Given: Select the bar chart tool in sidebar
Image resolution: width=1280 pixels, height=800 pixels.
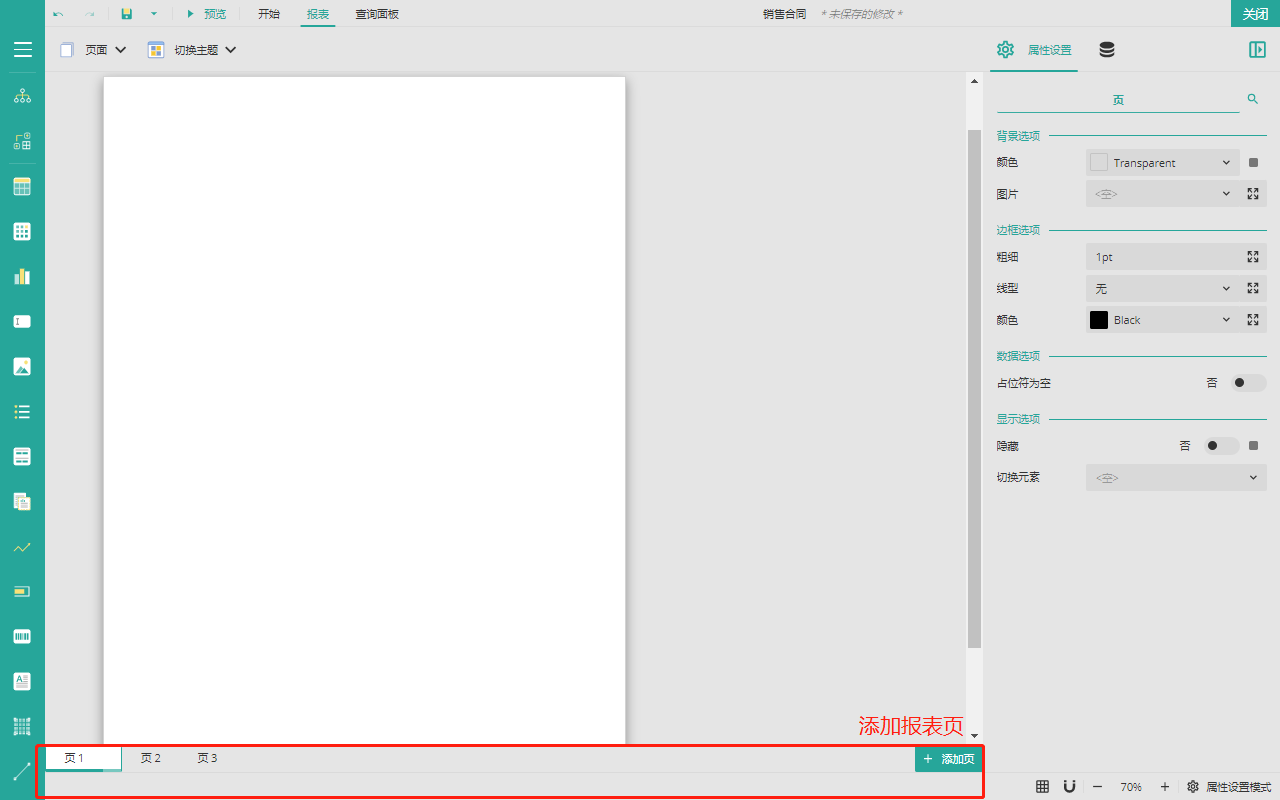Looking at the screenshot, I should 22,277.
